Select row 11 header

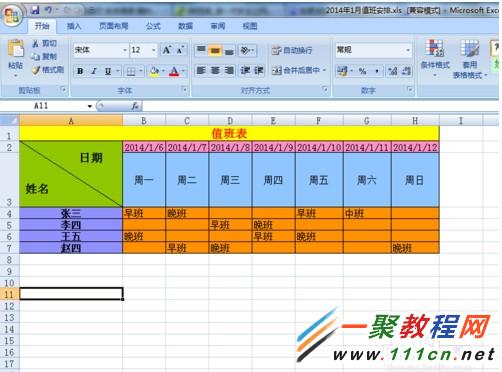(9, 294)
